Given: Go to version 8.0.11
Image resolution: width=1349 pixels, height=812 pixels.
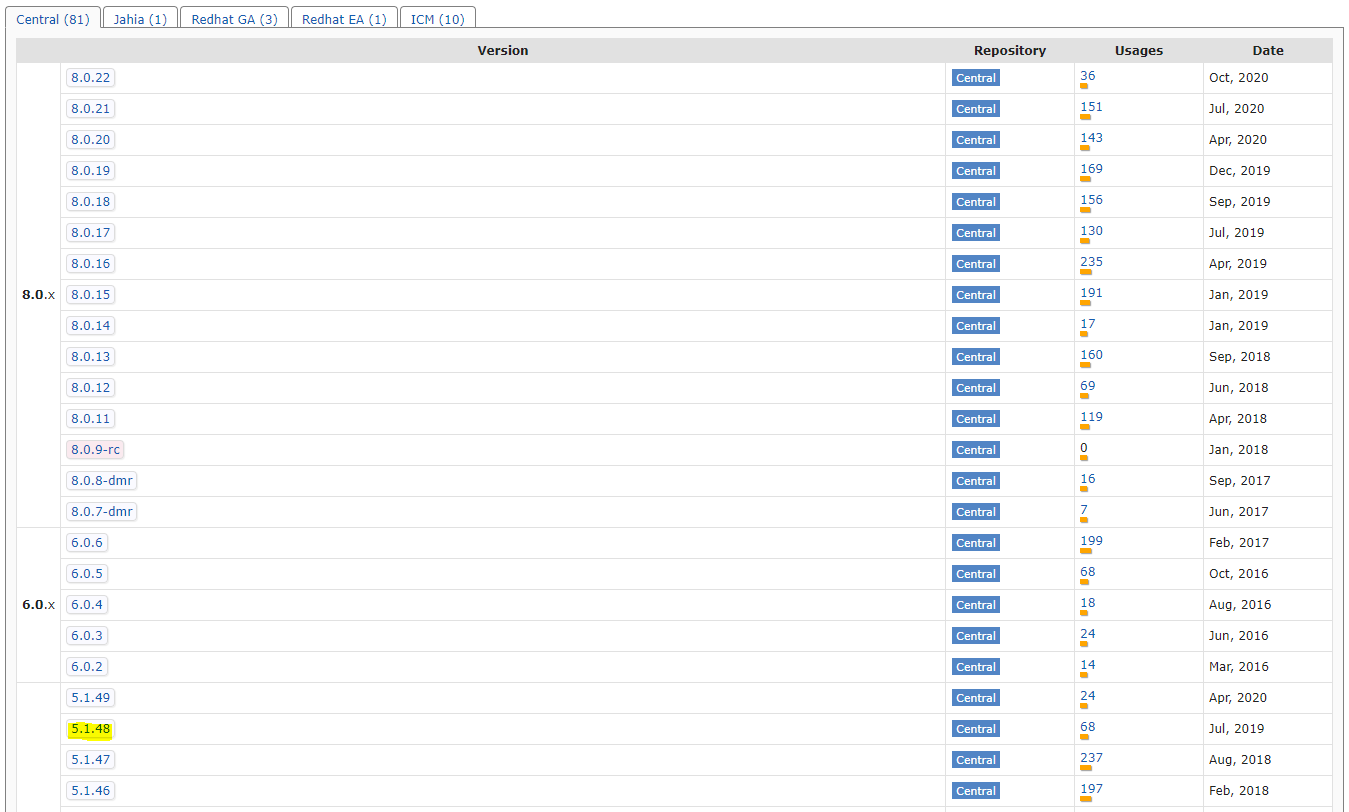Looking at the screenshot, I should 90,419.
